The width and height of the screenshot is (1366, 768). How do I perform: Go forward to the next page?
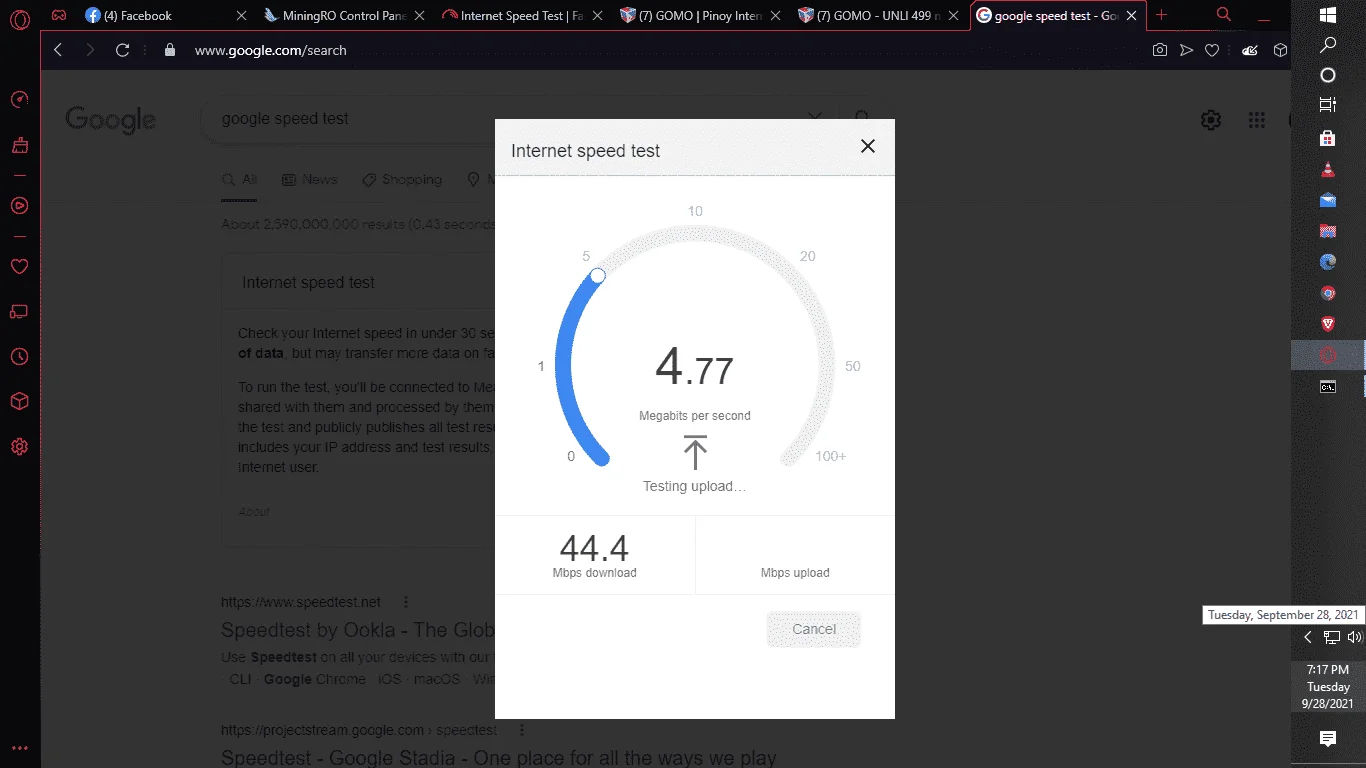[90, 50]
